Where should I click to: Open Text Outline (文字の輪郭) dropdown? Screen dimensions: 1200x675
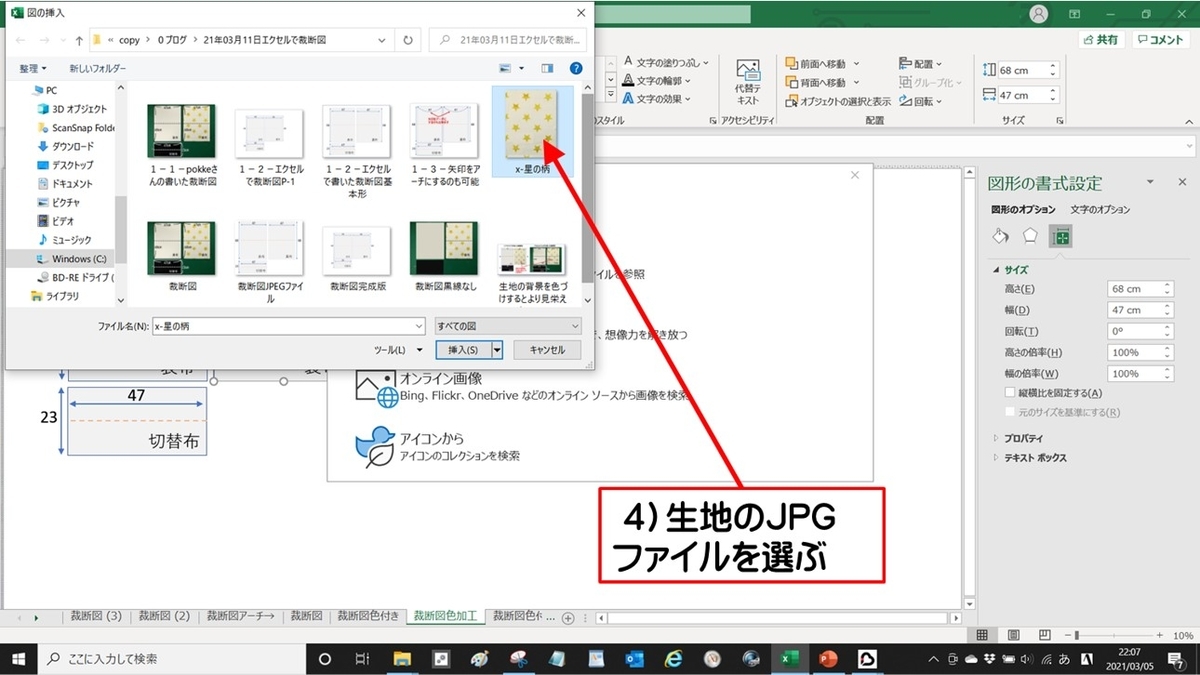pyautogui.click(x=658, y=81)
